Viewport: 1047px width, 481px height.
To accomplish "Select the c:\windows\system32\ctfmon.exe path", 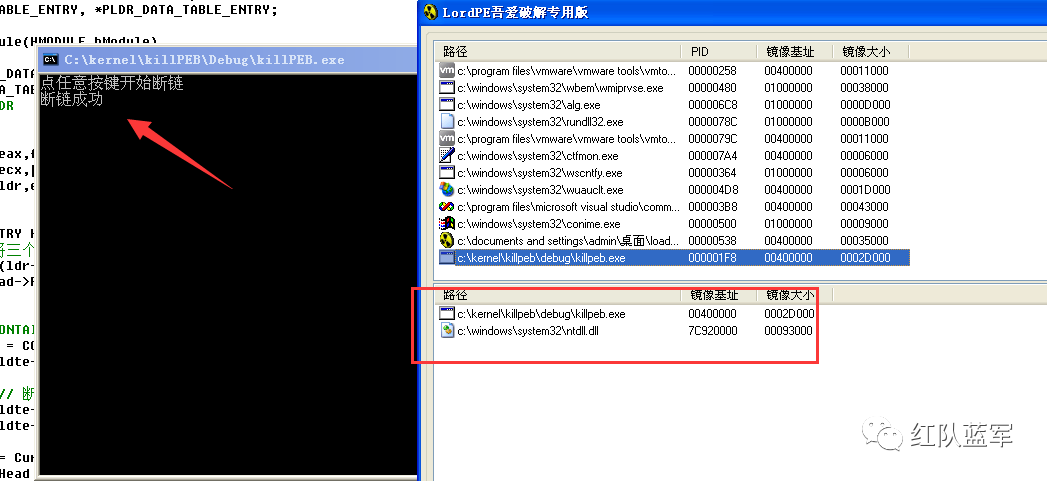I will coord(538,156).
